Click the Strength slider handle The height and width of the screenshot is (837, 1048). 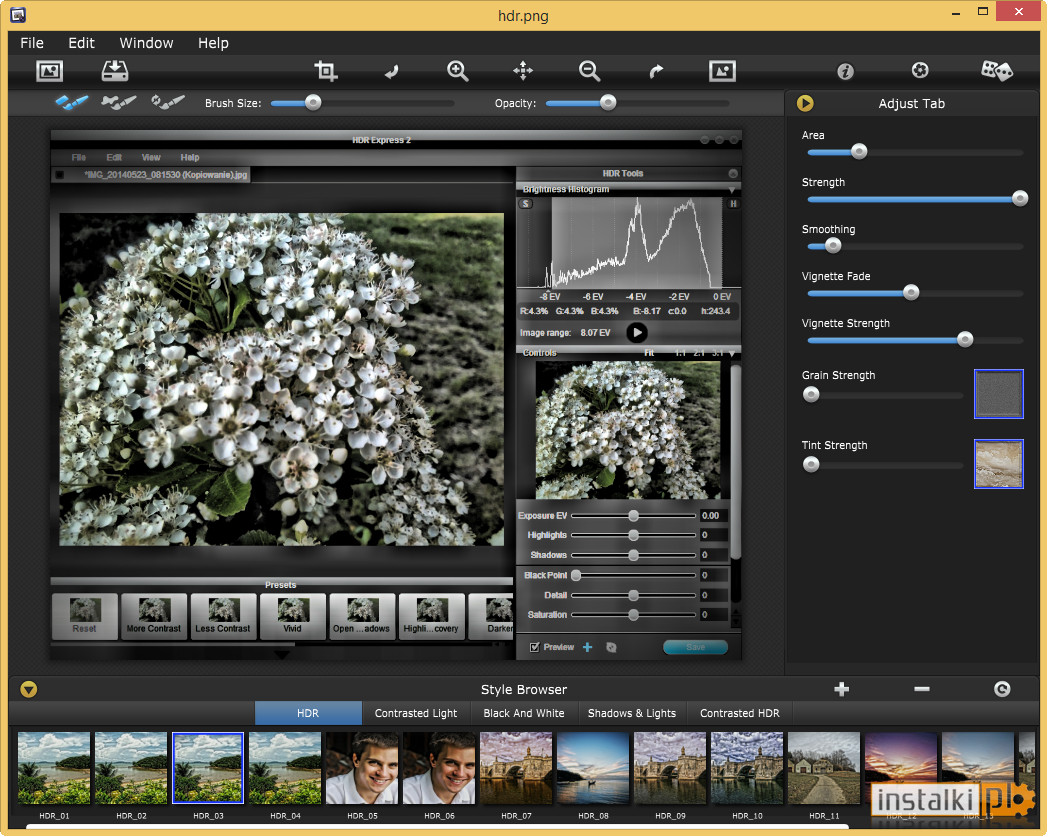[1019, 199]
